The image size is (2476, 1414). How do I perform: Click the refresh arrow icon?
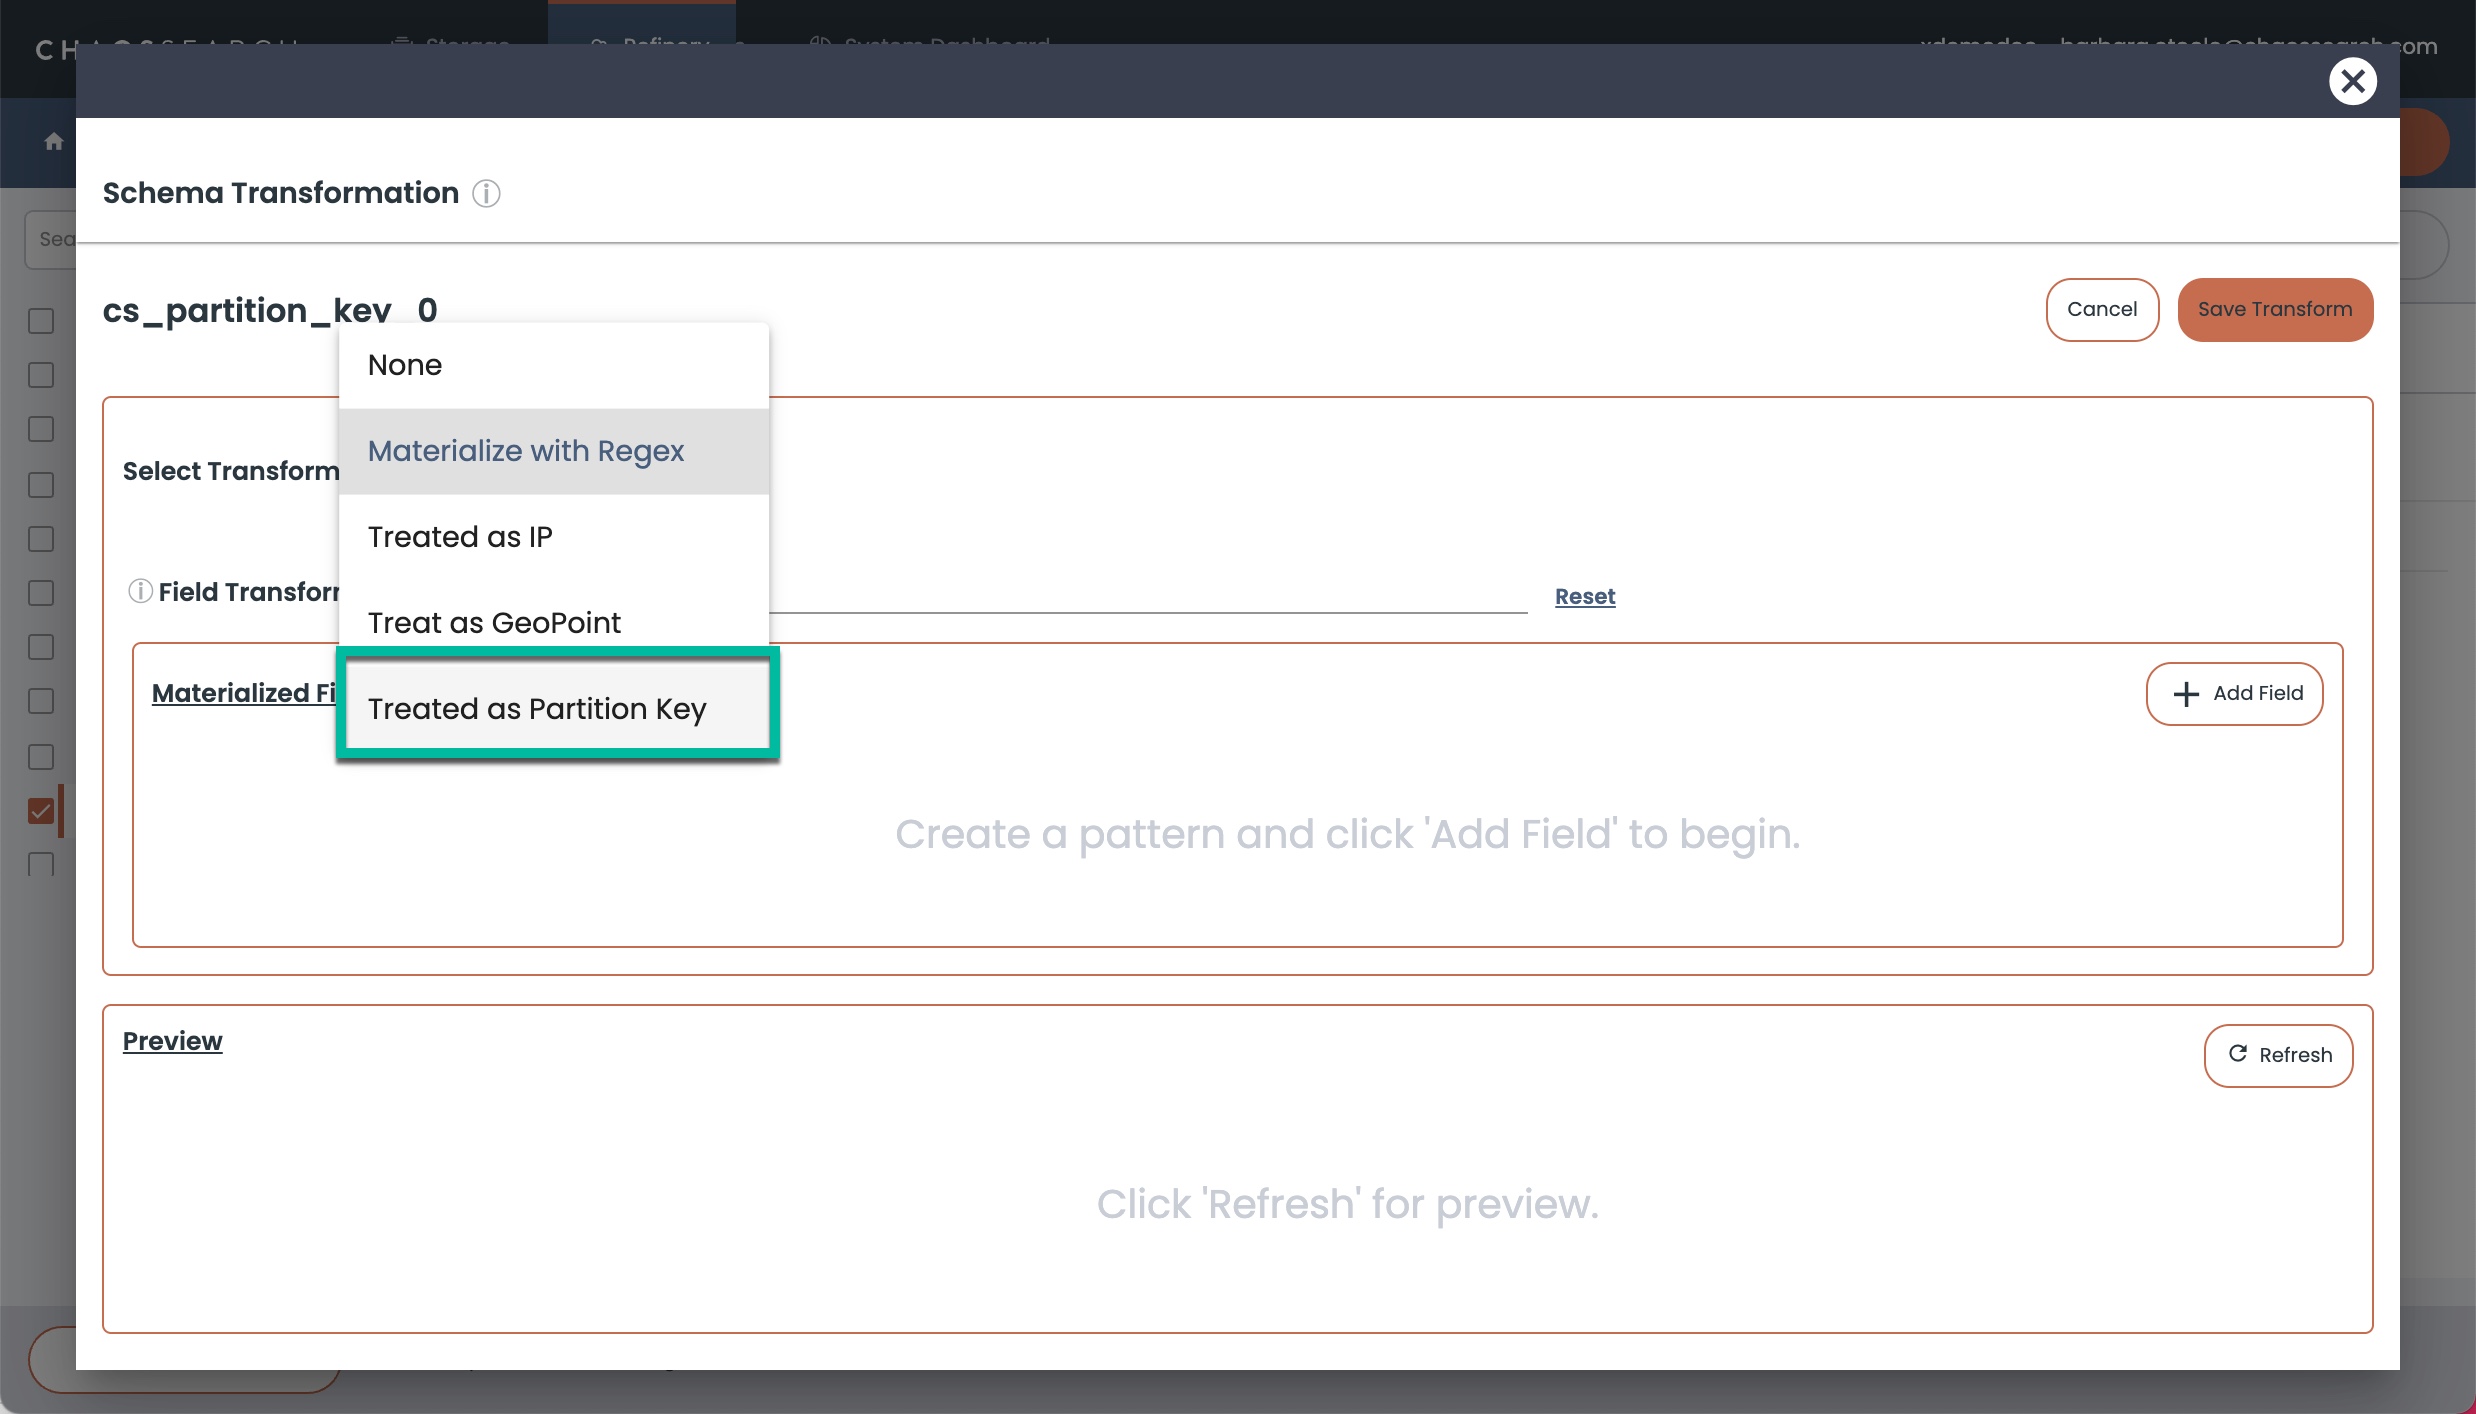click(2238, 1054)
